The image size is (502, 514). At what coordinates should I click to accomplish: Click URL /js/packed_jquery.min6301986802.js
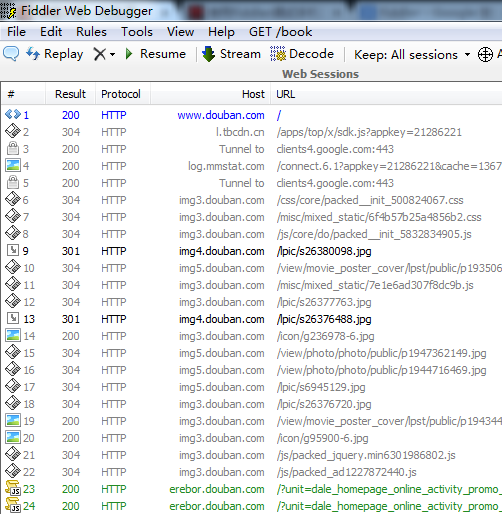pos(366,455)
